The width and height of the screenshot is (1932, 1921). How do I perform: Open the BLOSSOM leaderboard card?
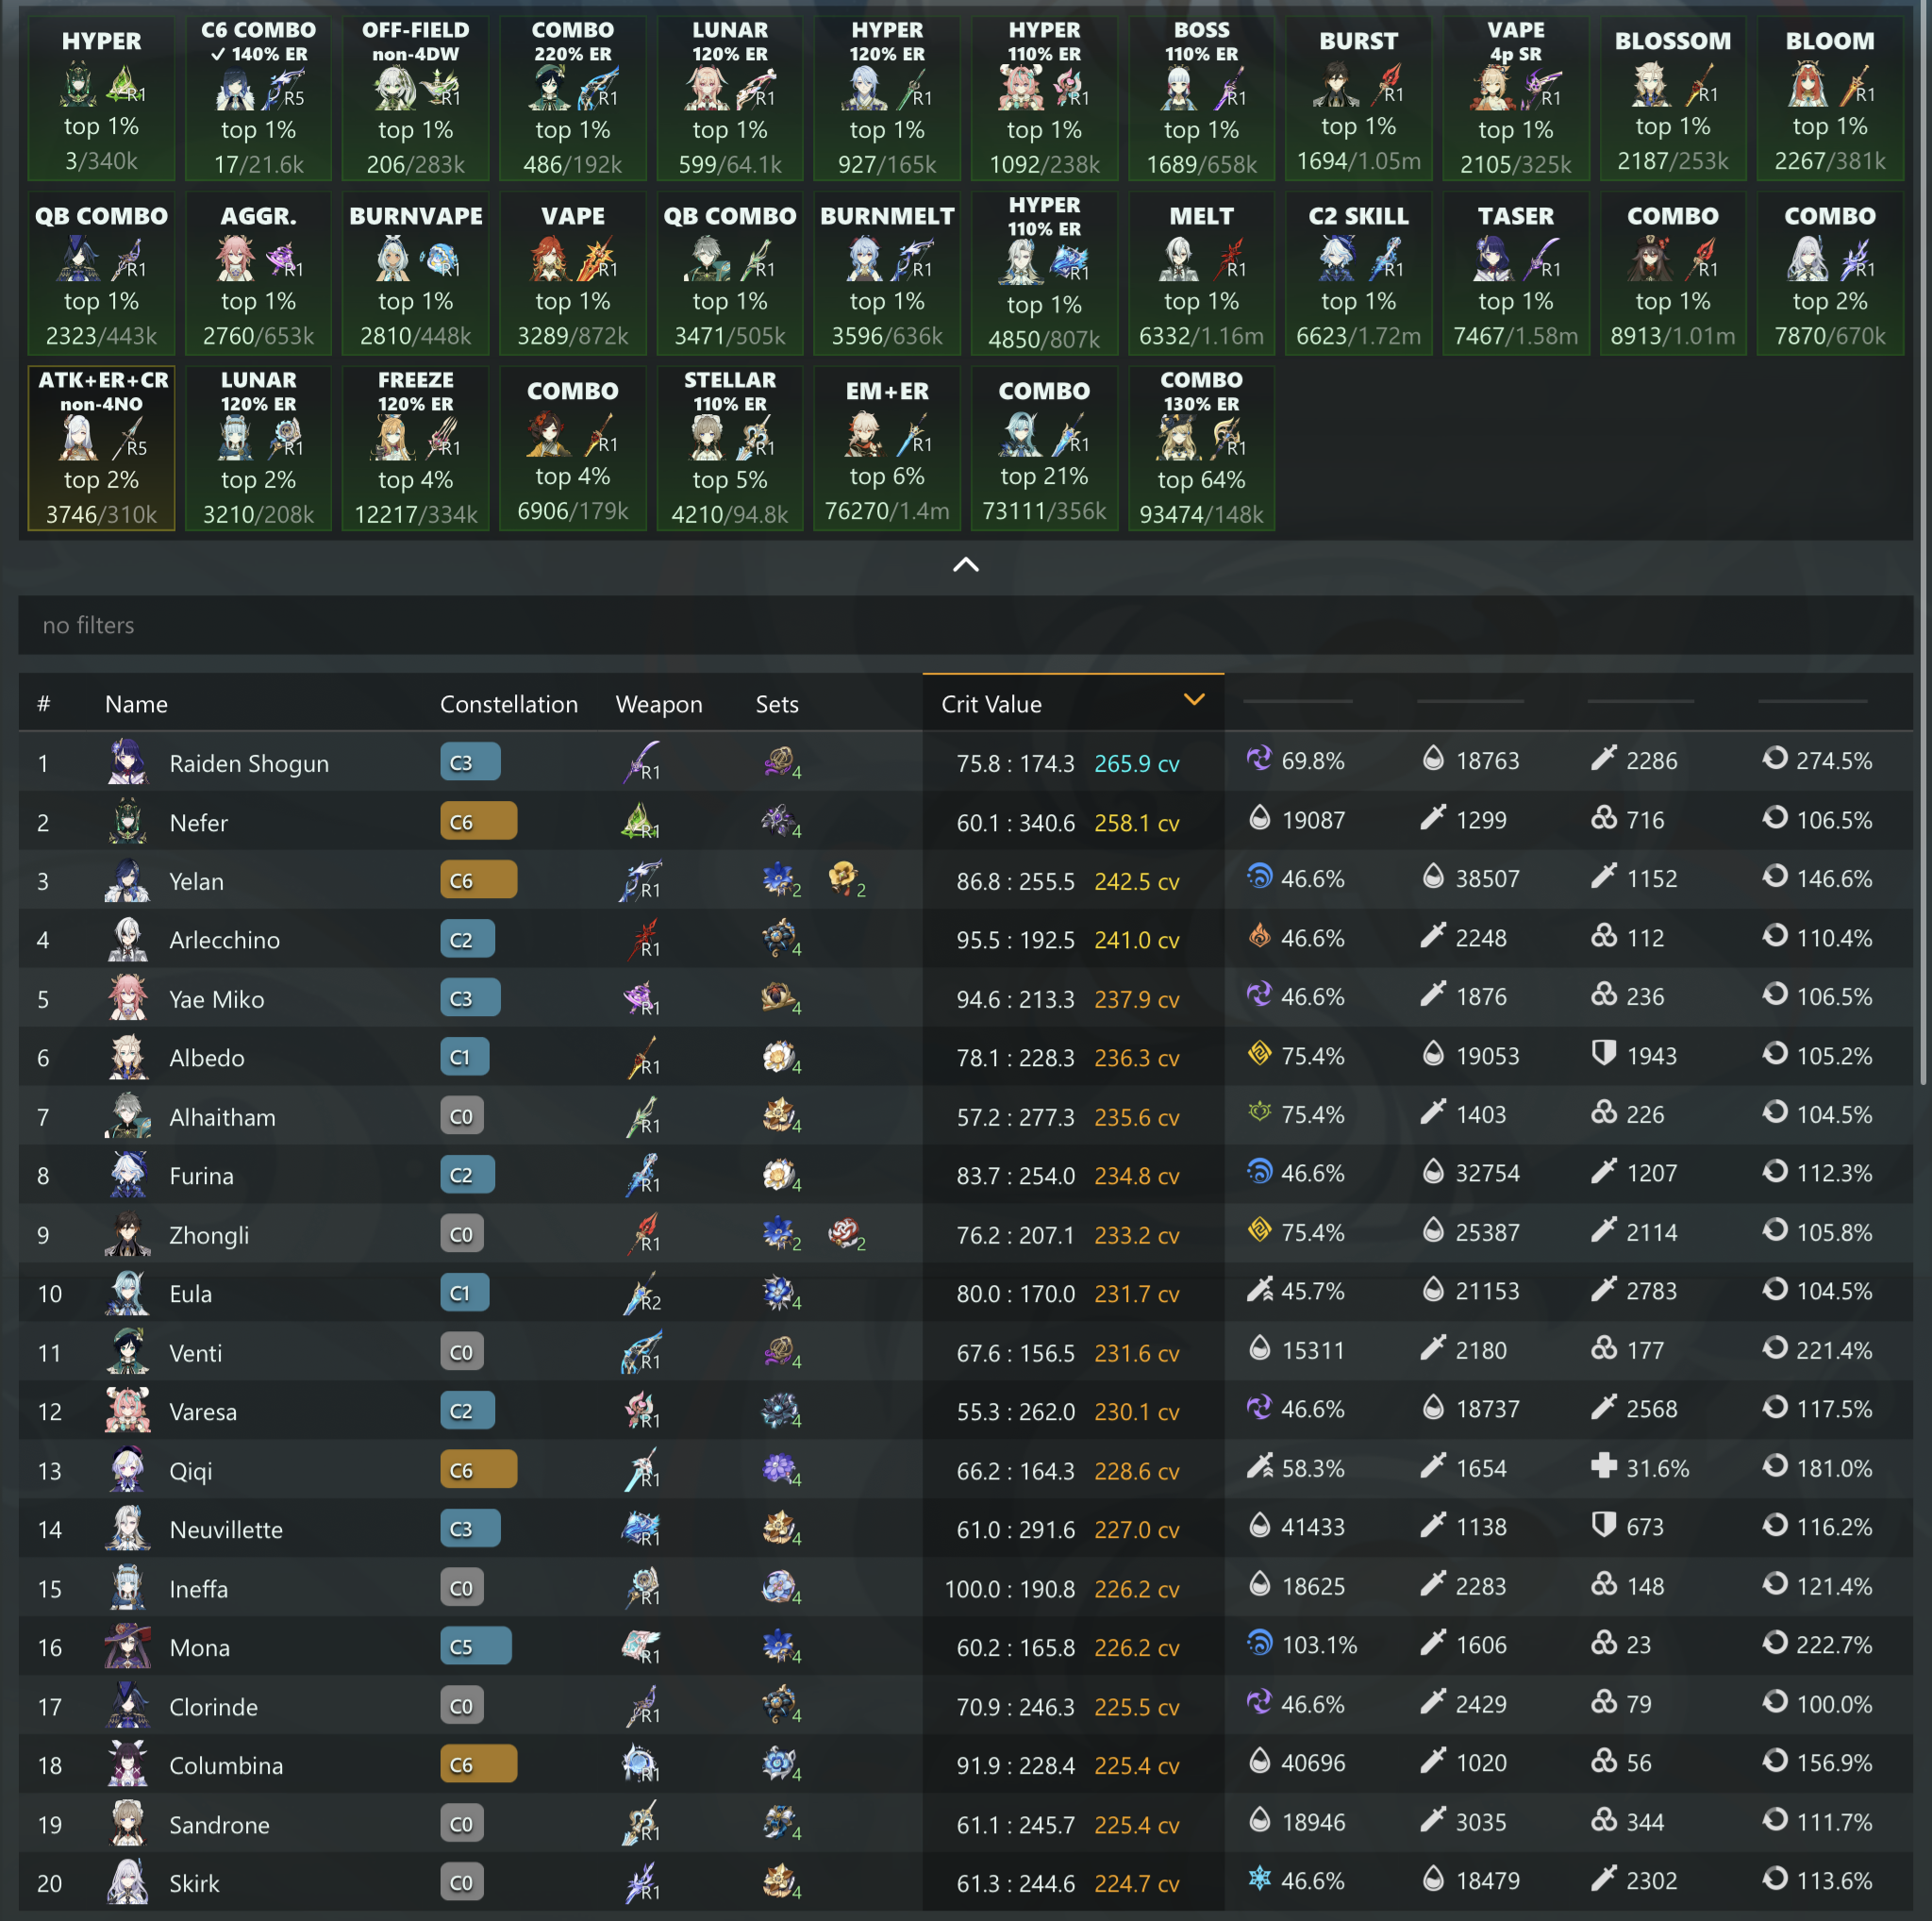click(1673, 98)
